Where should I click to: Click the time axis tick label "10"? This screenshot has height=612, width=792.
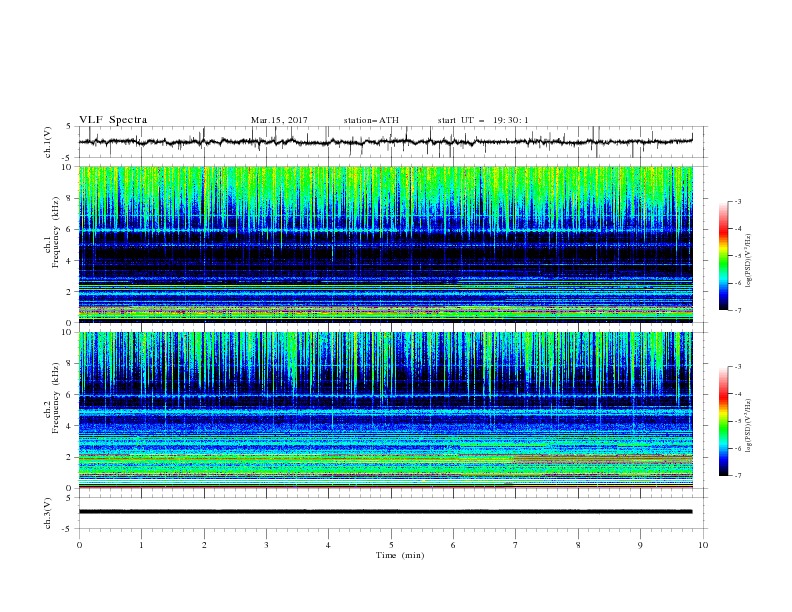pos(703,545)
